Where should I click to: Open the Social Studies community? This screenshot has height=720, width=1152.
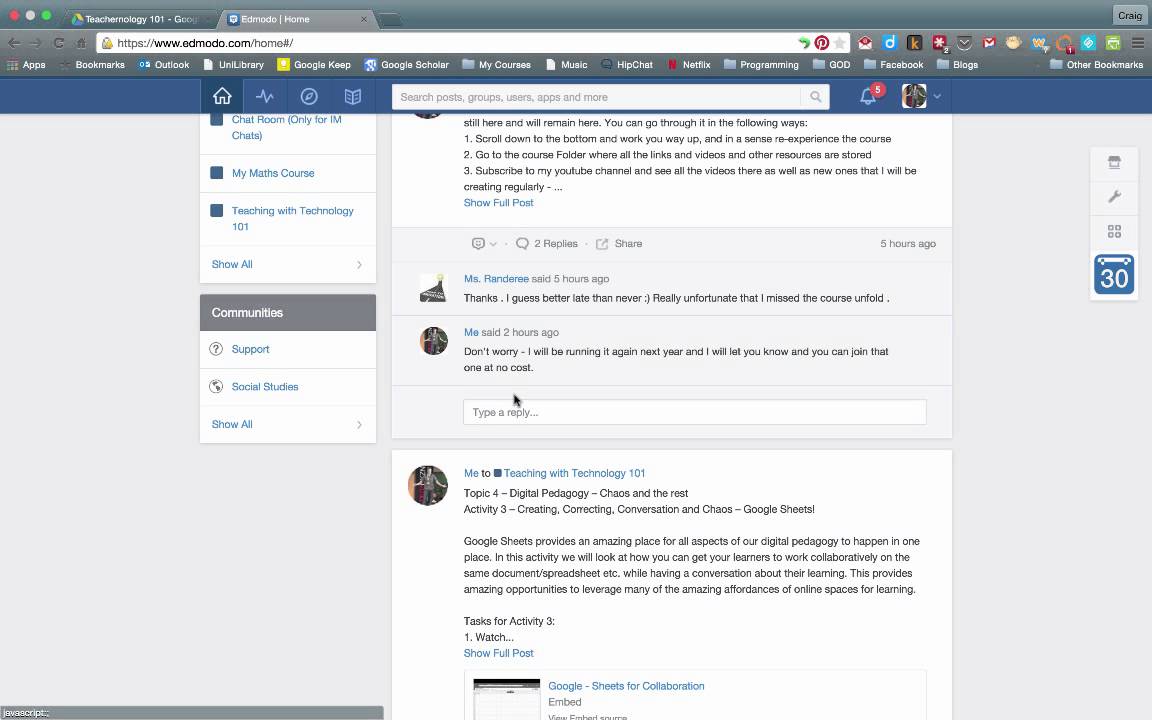point(264,387)
